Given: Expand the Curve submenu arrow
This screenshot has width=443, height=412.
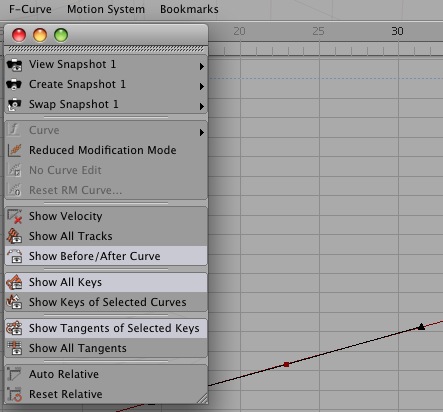Looking at the screenshot, I should click(x=201, y=132).
